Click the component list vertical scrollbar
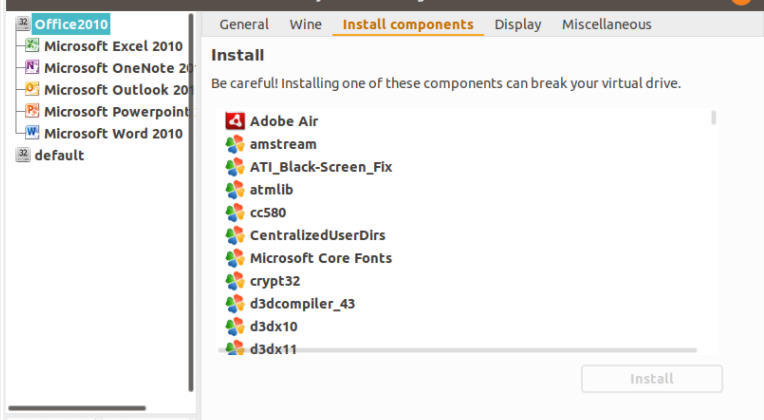The height and width of the screenshot is (420, 764). coord(714,118)
